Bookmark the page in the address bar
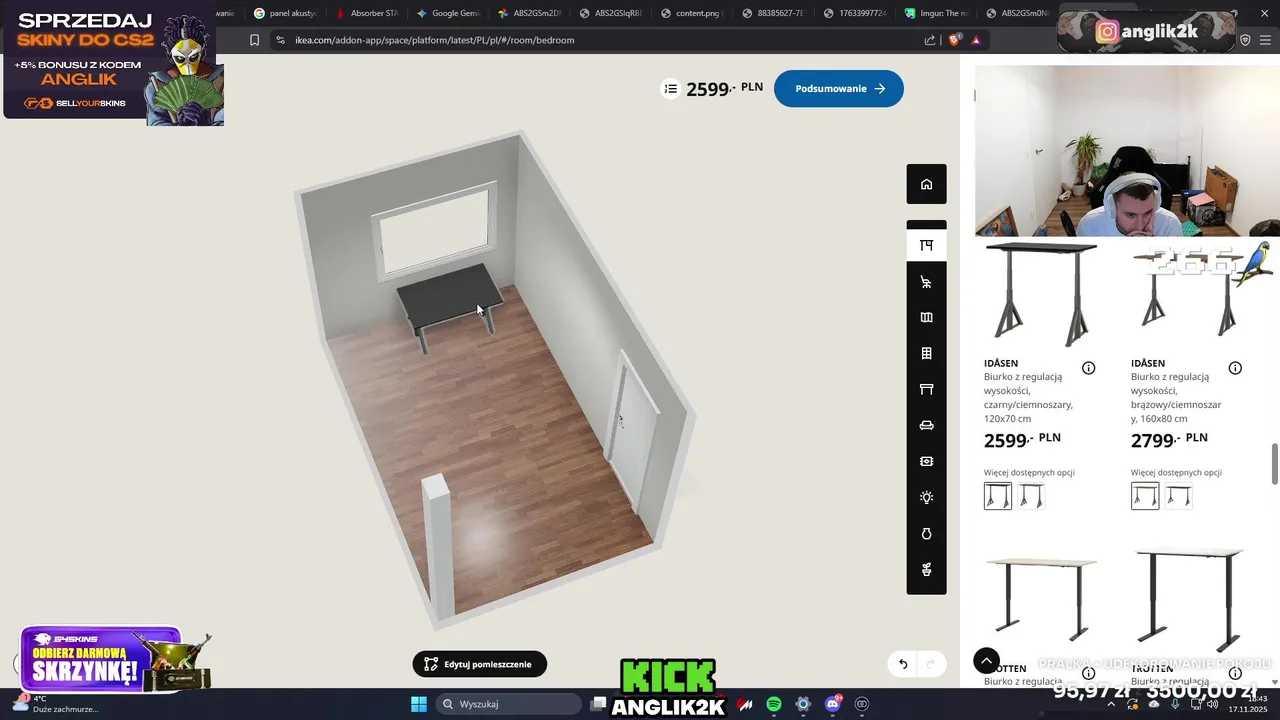This screenshot has width=1280, height=720. point(254,40)
